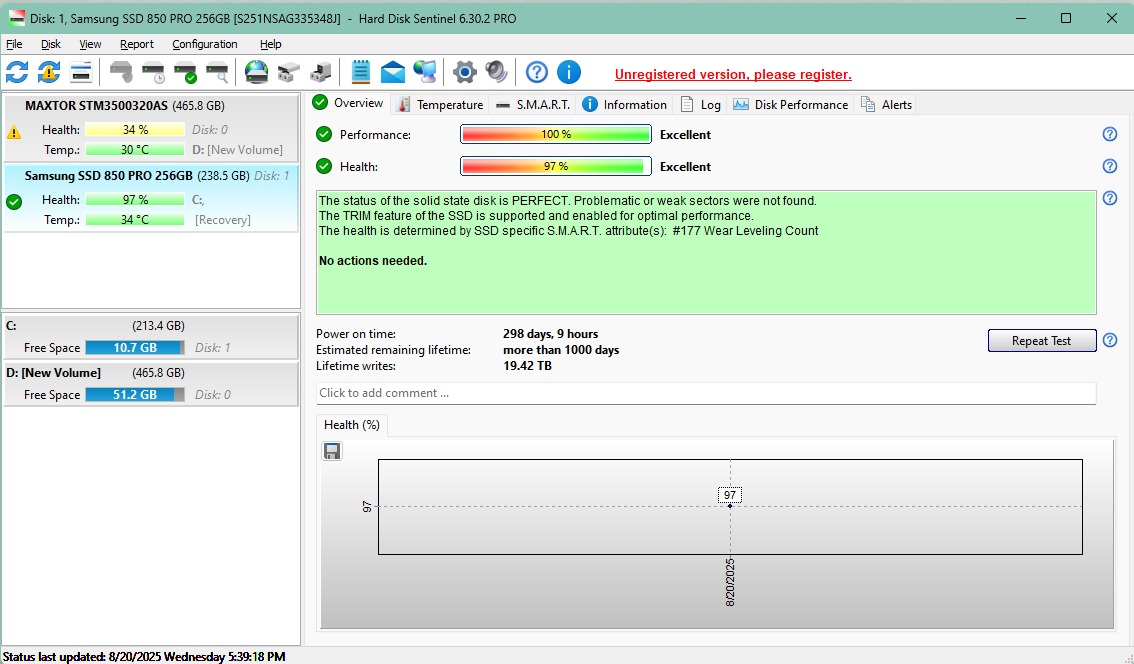
Task: Switch to the Overview tab
Action: (x=349, y=103)
